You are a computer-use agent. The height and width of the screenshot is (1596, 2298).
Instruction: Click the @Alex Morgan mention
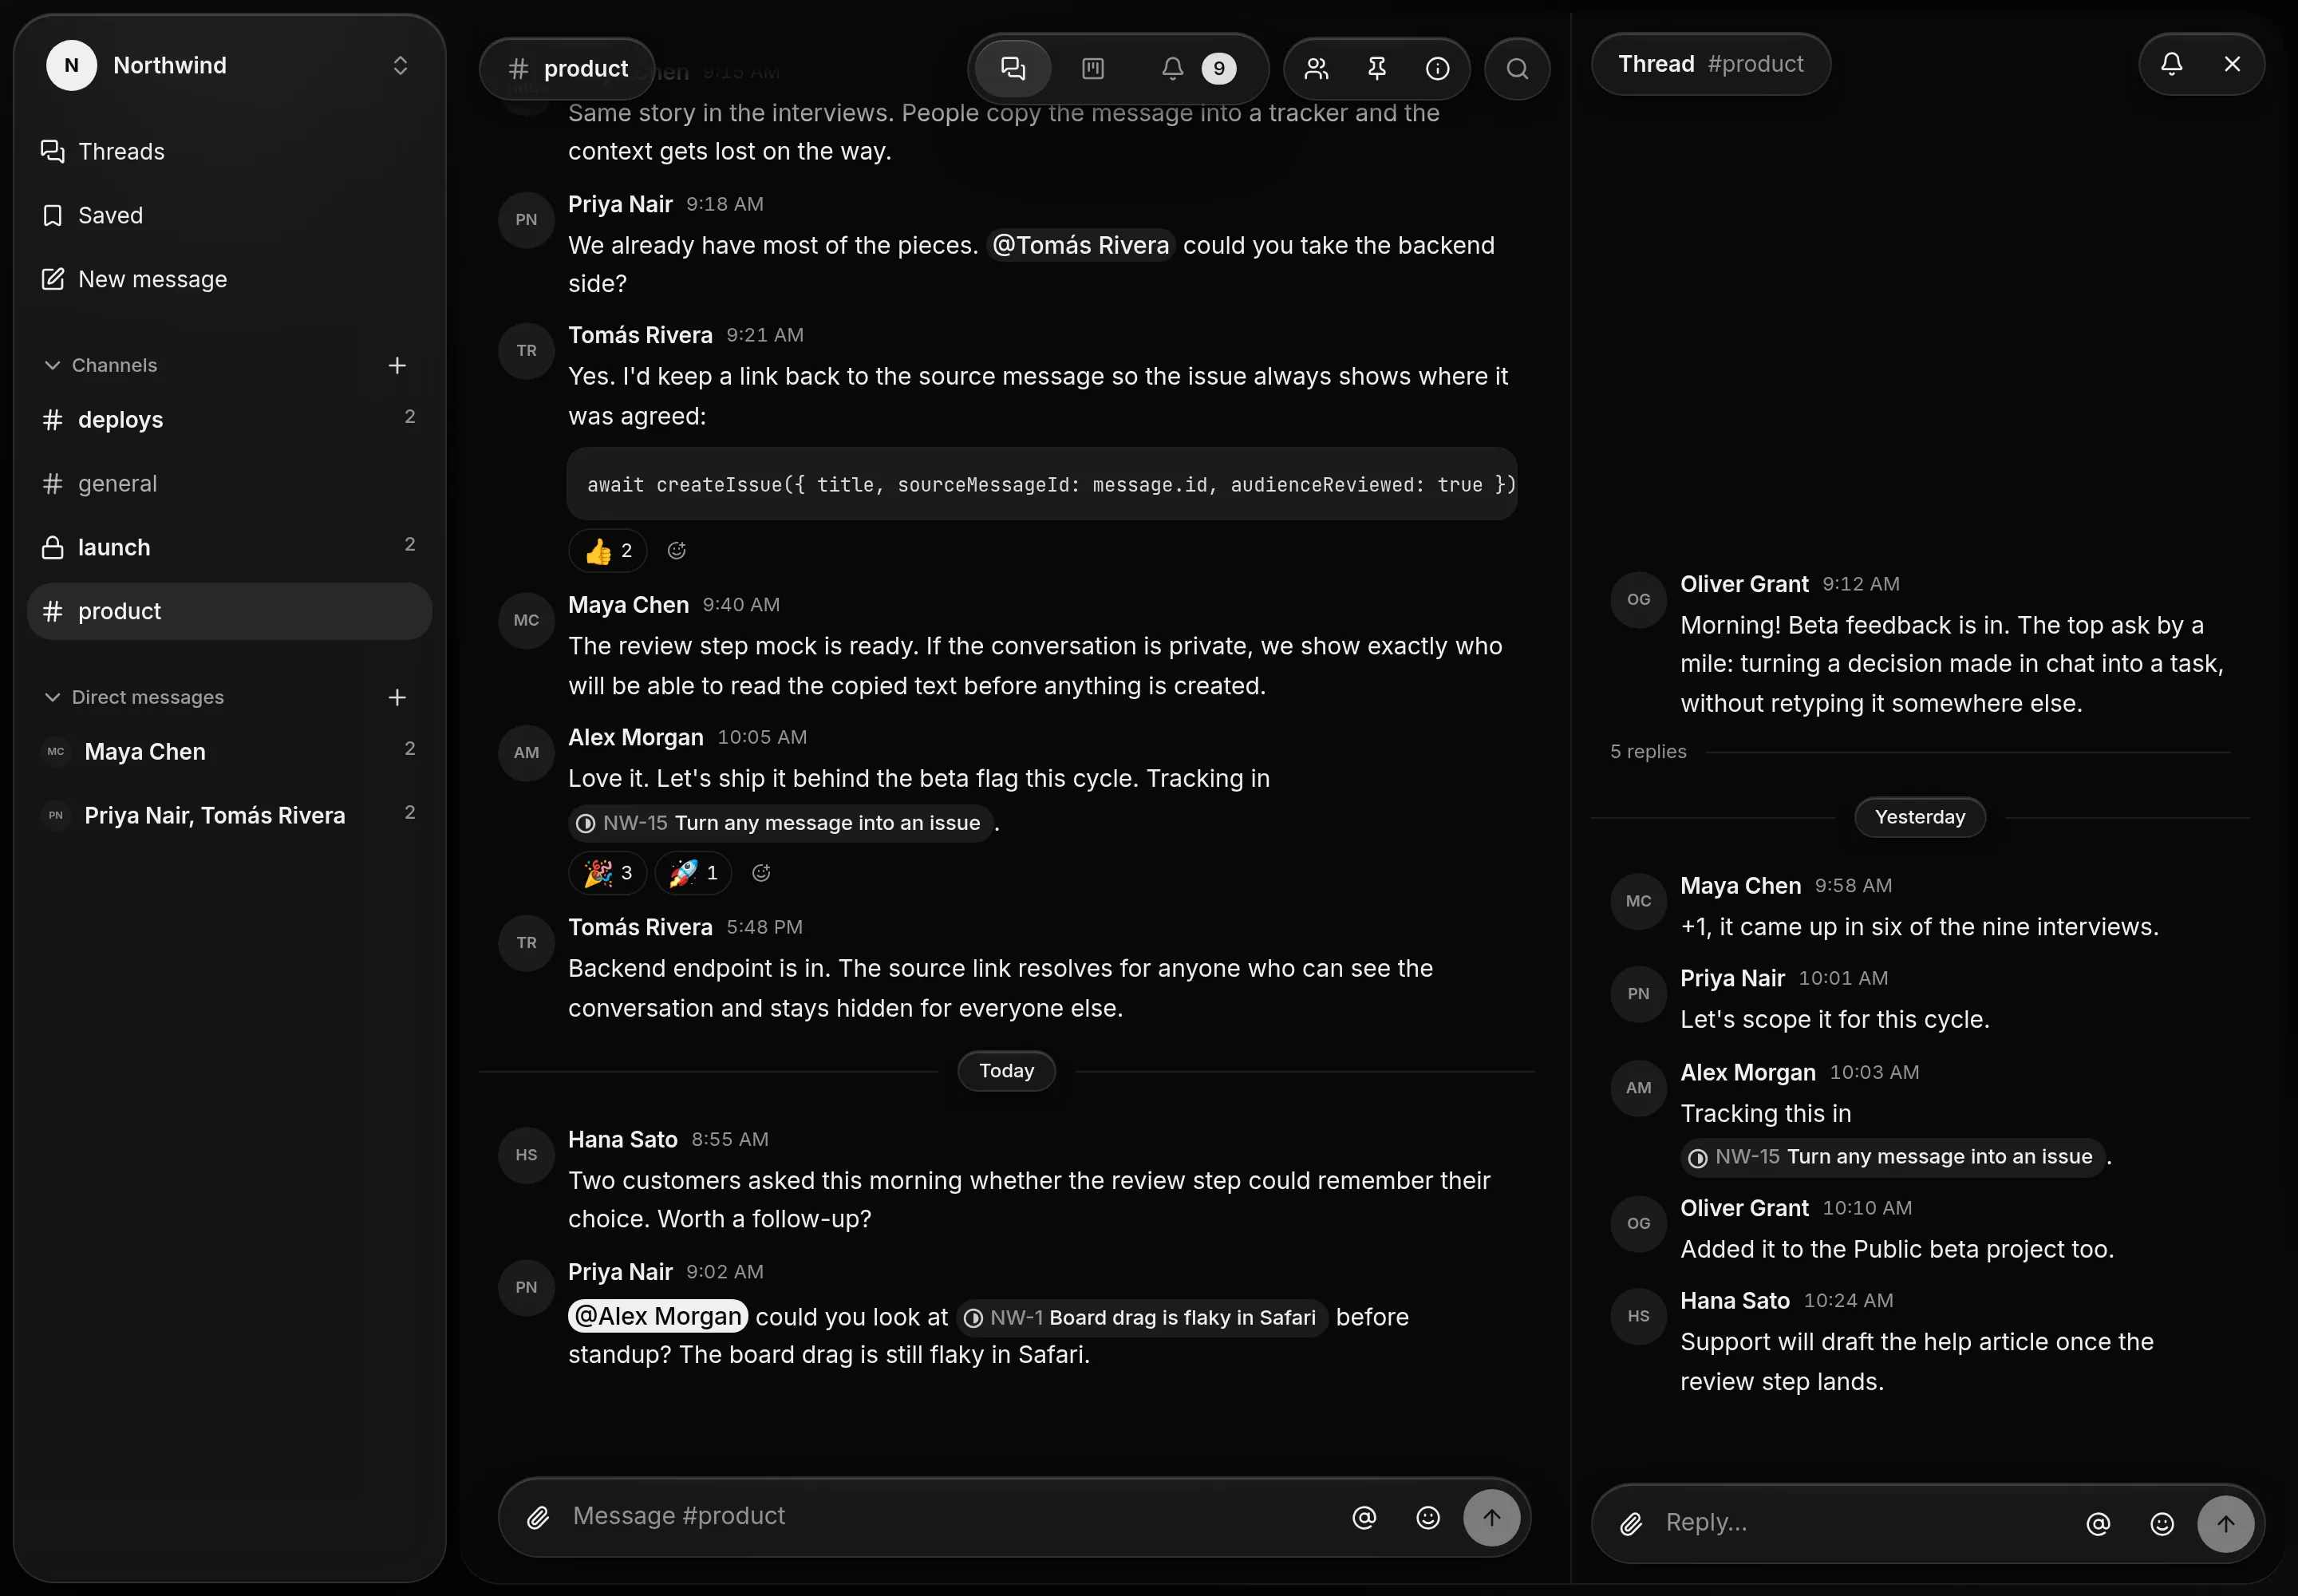(658, 1316)
